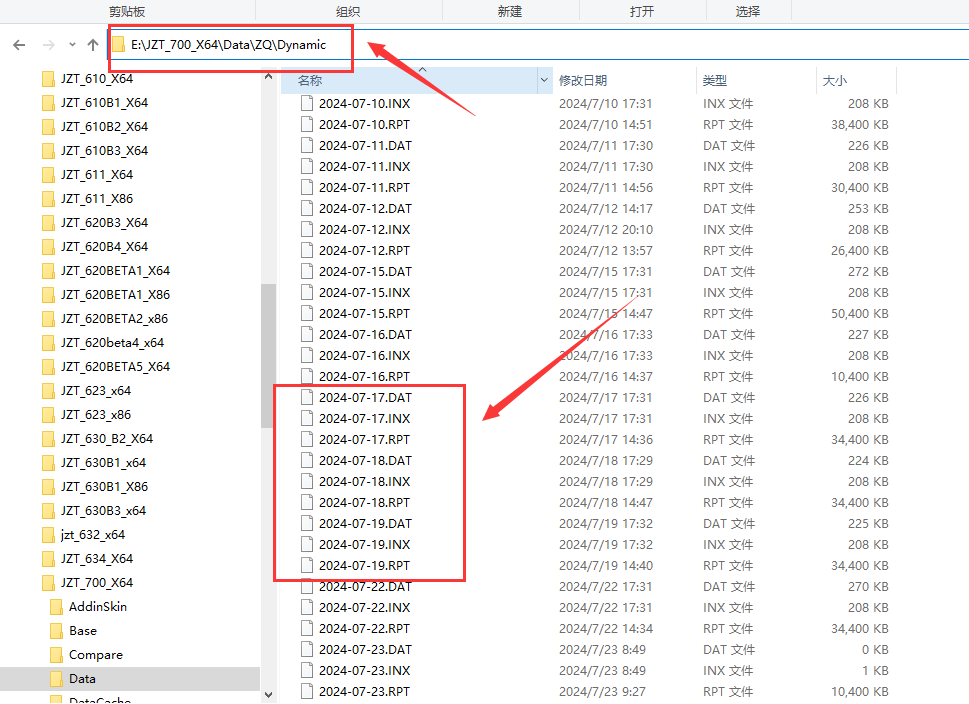Click folder icon beside JZT_634_X64
Image resolution: width=969 pixels, height=704 pixels.
click(48, 559)
